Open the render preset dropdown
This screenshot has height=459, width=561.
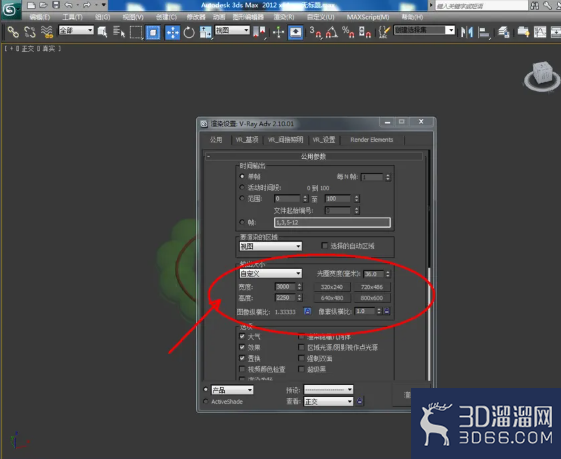pos(328,389)
